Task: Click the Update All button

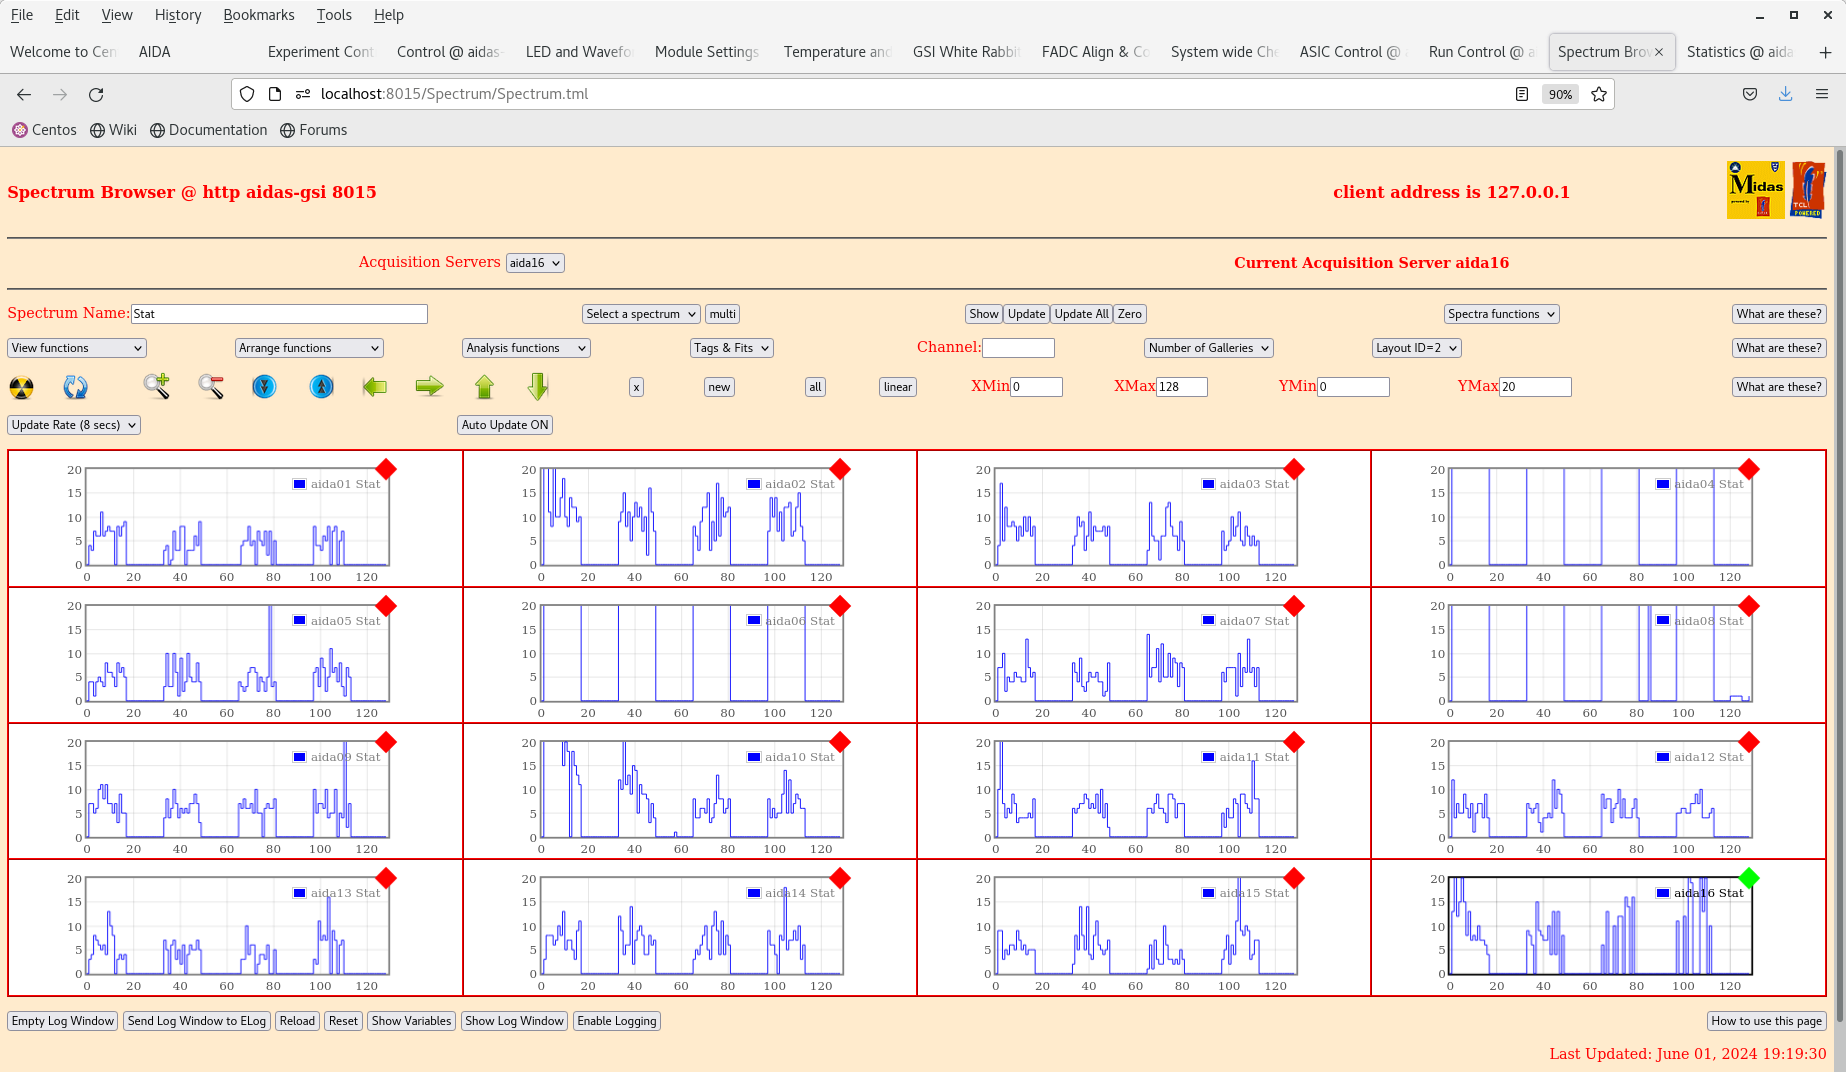Action: coord(1081,314)
